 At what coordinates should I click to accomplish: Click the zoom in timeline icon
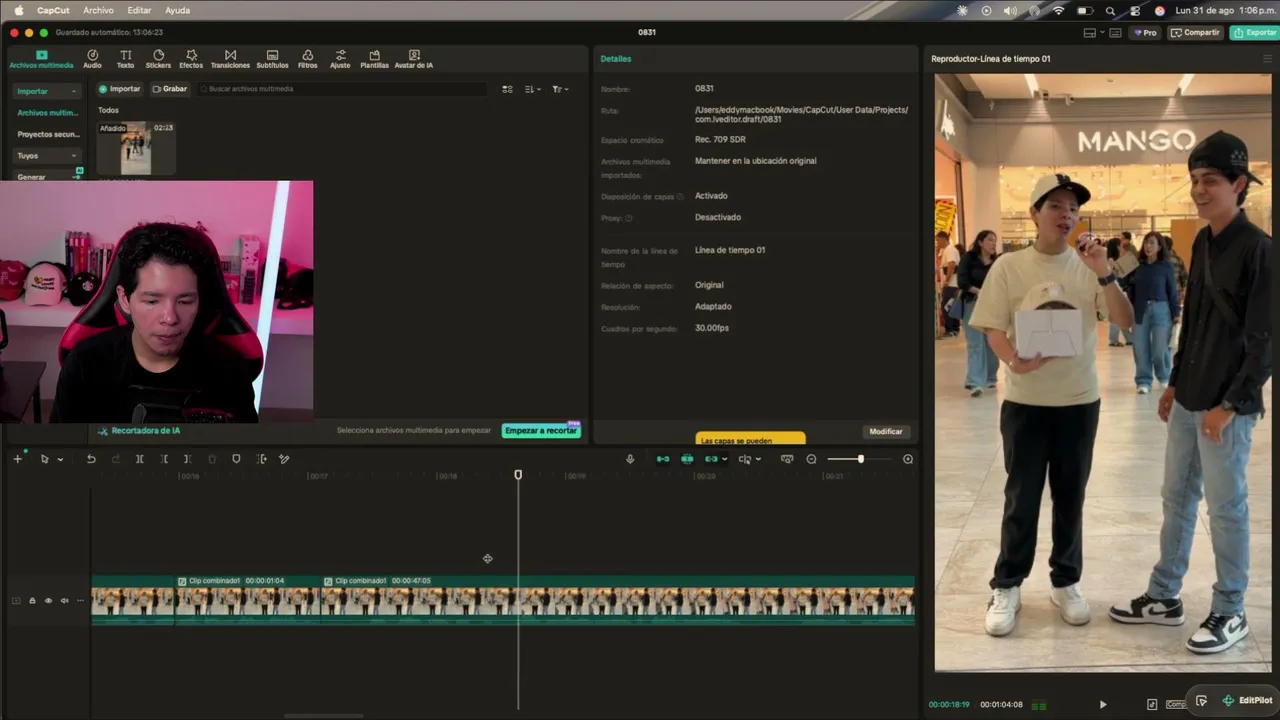click(x=908, y=459)
